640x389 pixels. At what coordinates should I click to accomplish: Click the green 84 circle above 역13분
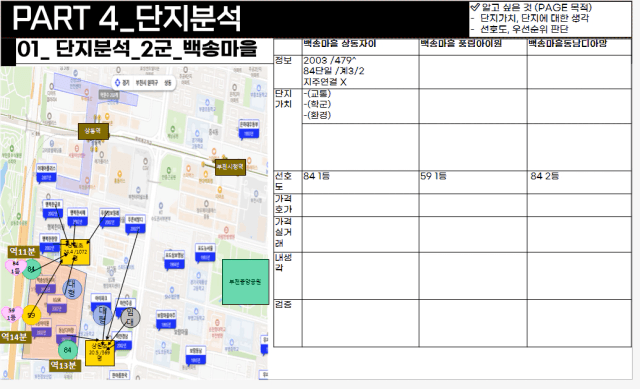point(68,350)
